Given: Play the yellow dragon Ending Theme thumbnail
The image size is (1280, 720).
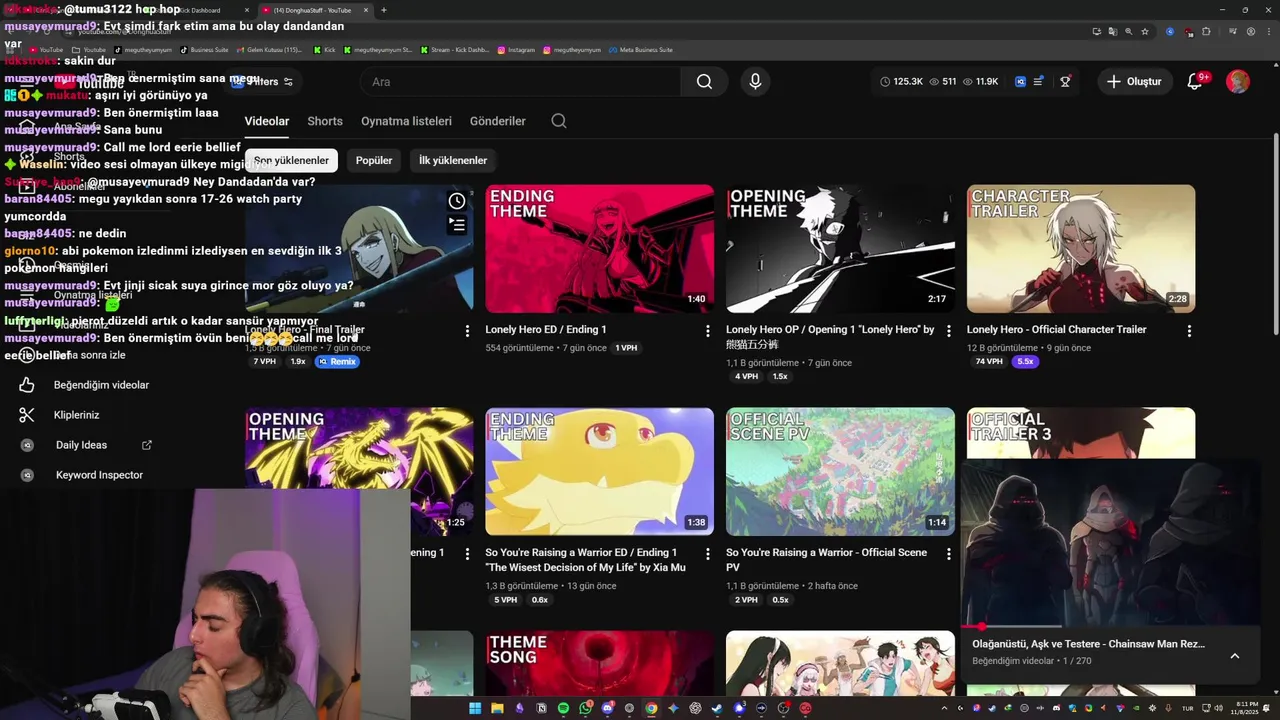Looking at the screenshot, I should tap(600, 472).
